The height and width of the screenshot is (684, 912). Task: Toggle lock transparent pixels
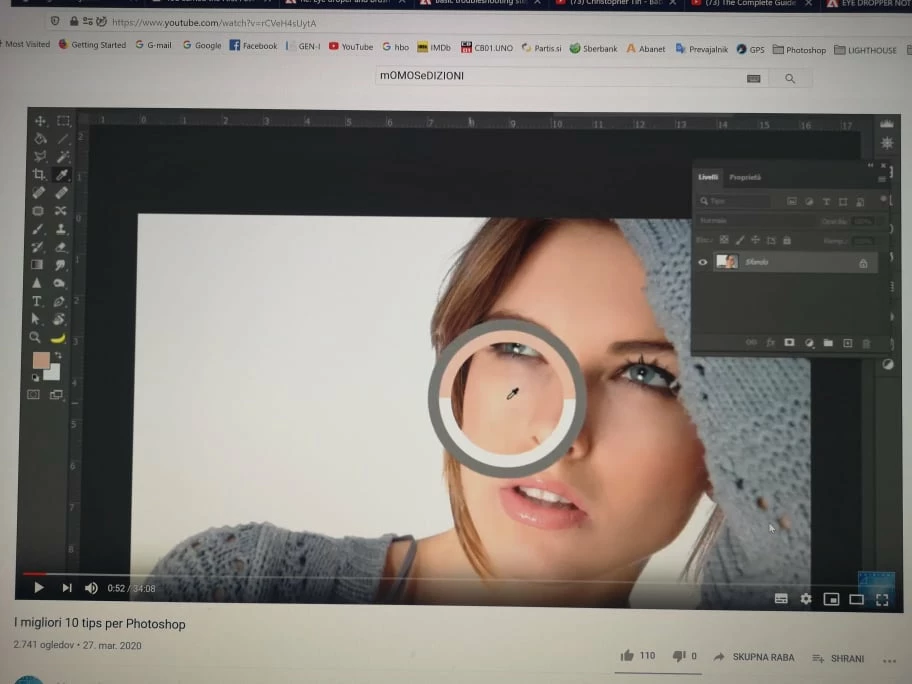724,240
